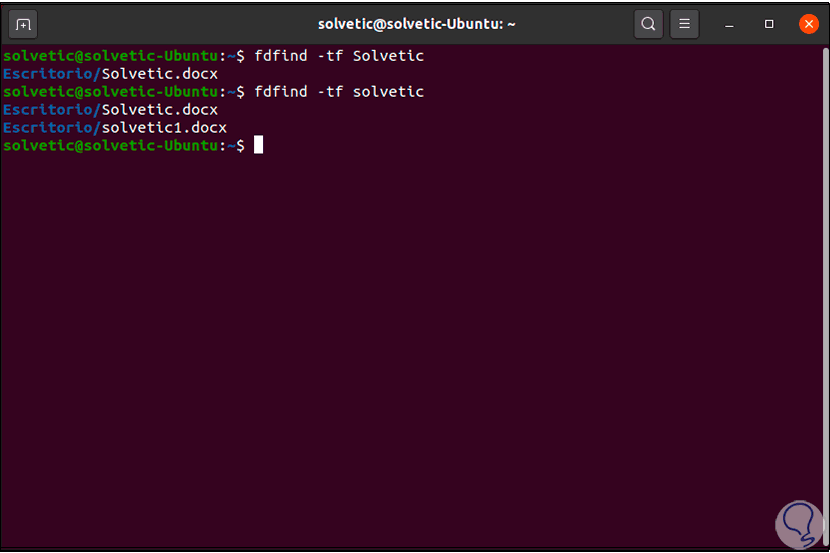This screenshot has height=553, width=830.
Task: Close the terminal window
Action: point(808,24)
